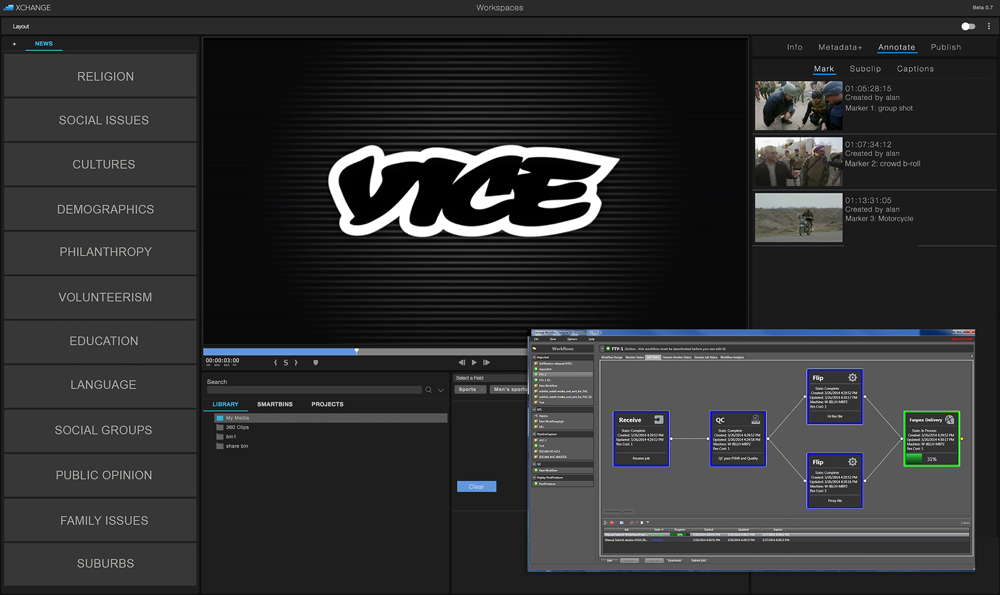Screen dimensions: 1000x595
Task: Click the SOCIAL ISSUES category button
Action: point(101,120)
